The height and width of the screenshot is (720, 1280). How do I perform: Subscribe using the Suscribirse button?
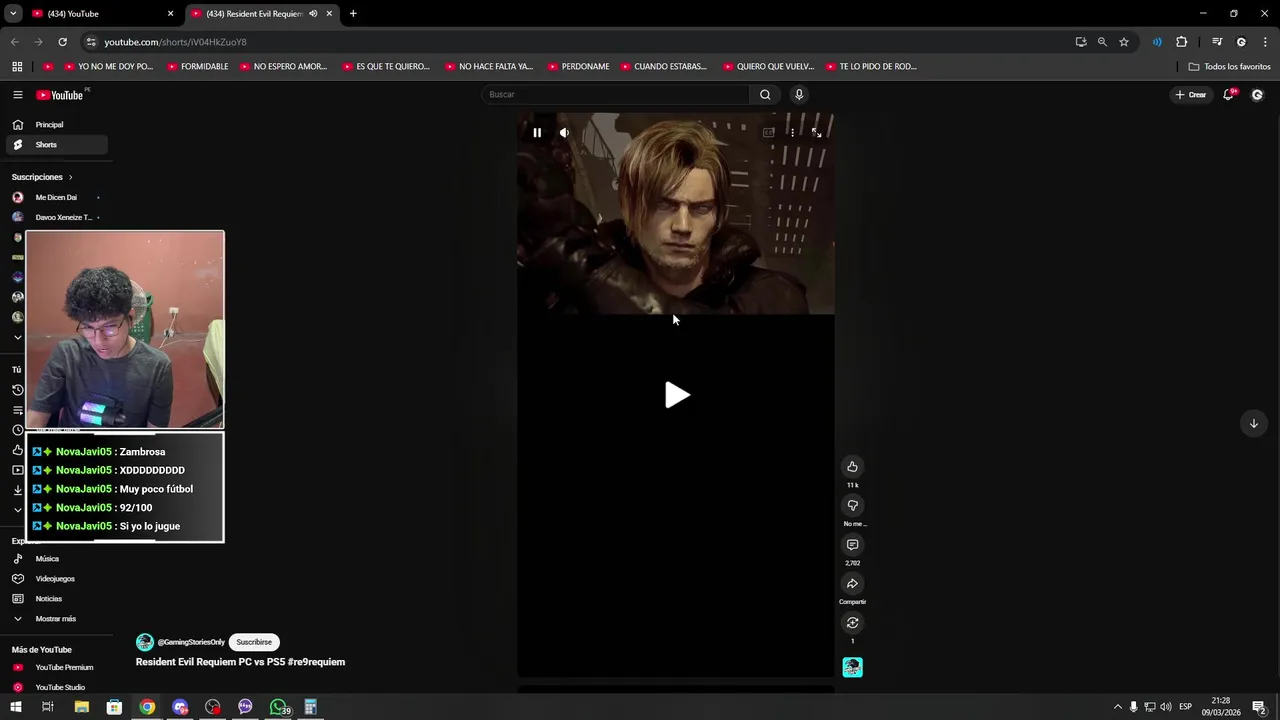pyautogui.click(x=254, y=642)
